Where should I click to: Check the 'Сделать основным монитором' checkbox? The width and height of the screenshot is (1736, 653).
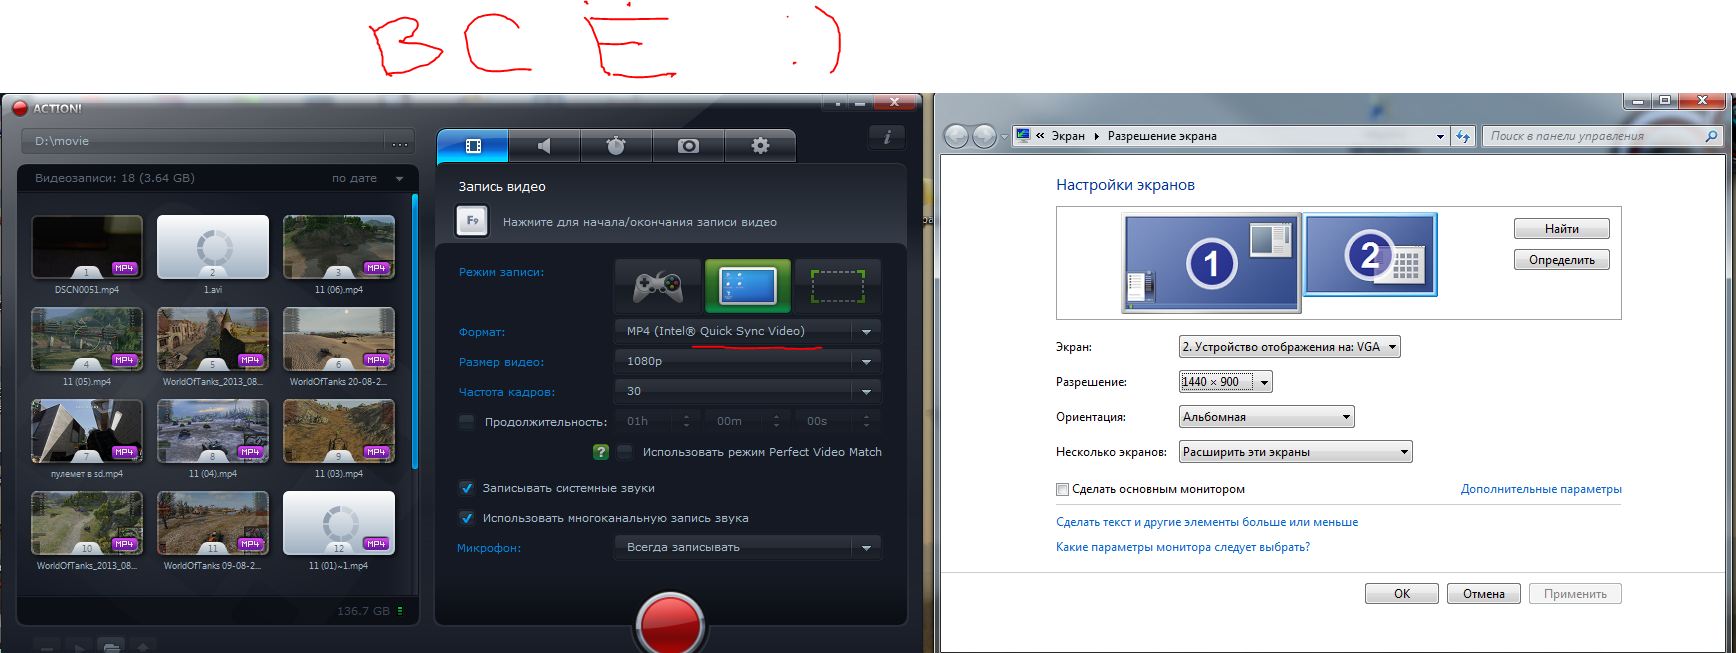tap(1062, 489)
